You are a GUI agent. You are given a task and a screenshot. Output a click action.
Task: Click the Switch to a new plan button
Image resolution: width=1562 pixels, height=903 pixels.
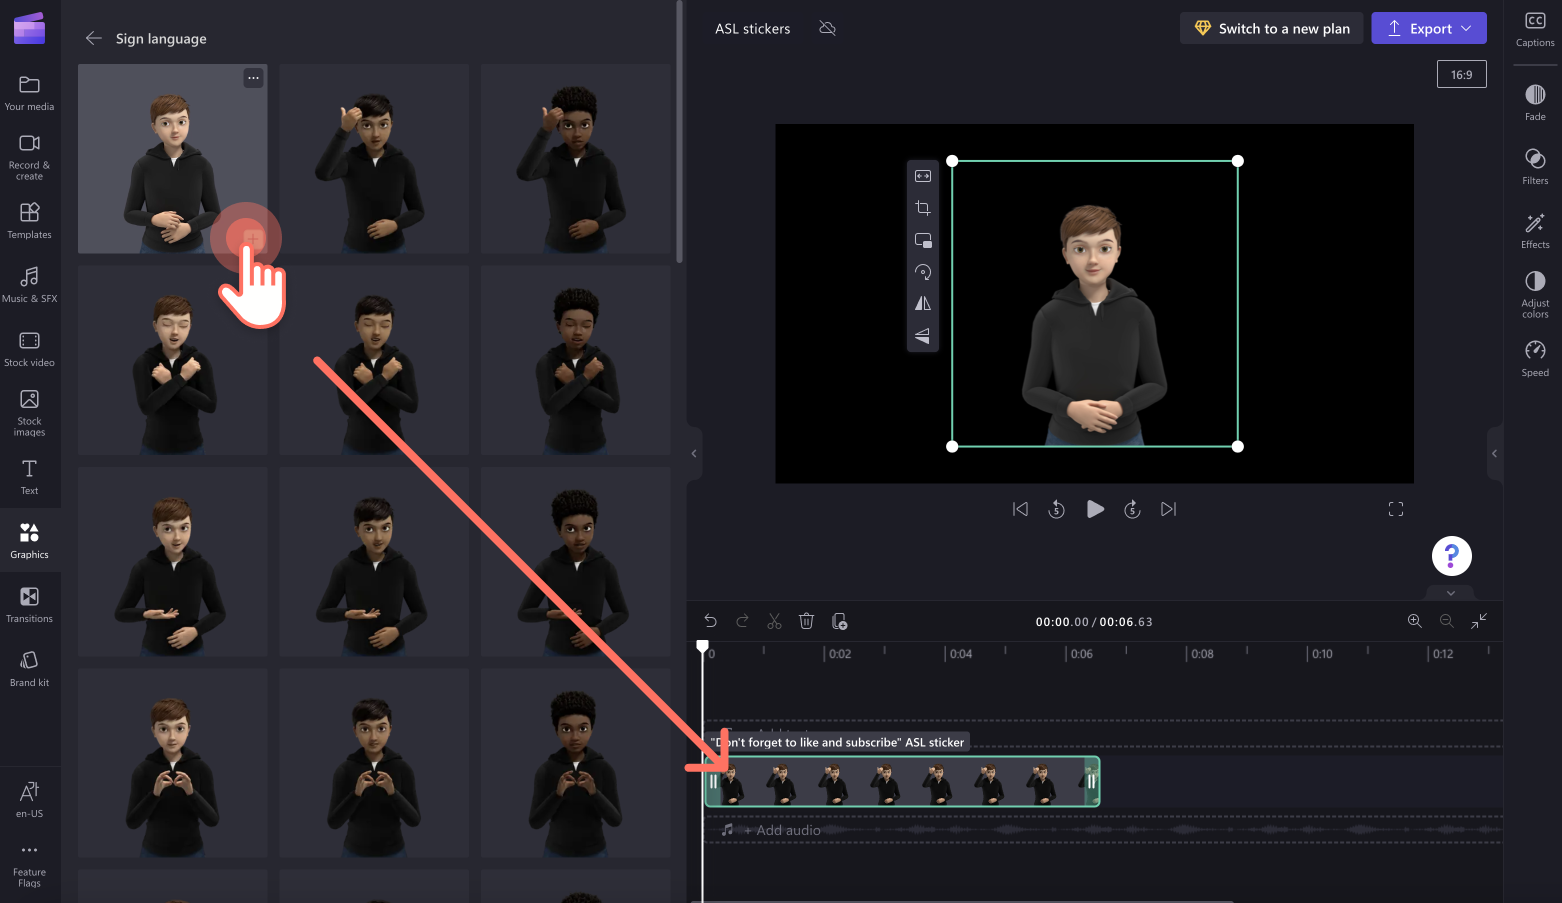(x=1271, y=28)
